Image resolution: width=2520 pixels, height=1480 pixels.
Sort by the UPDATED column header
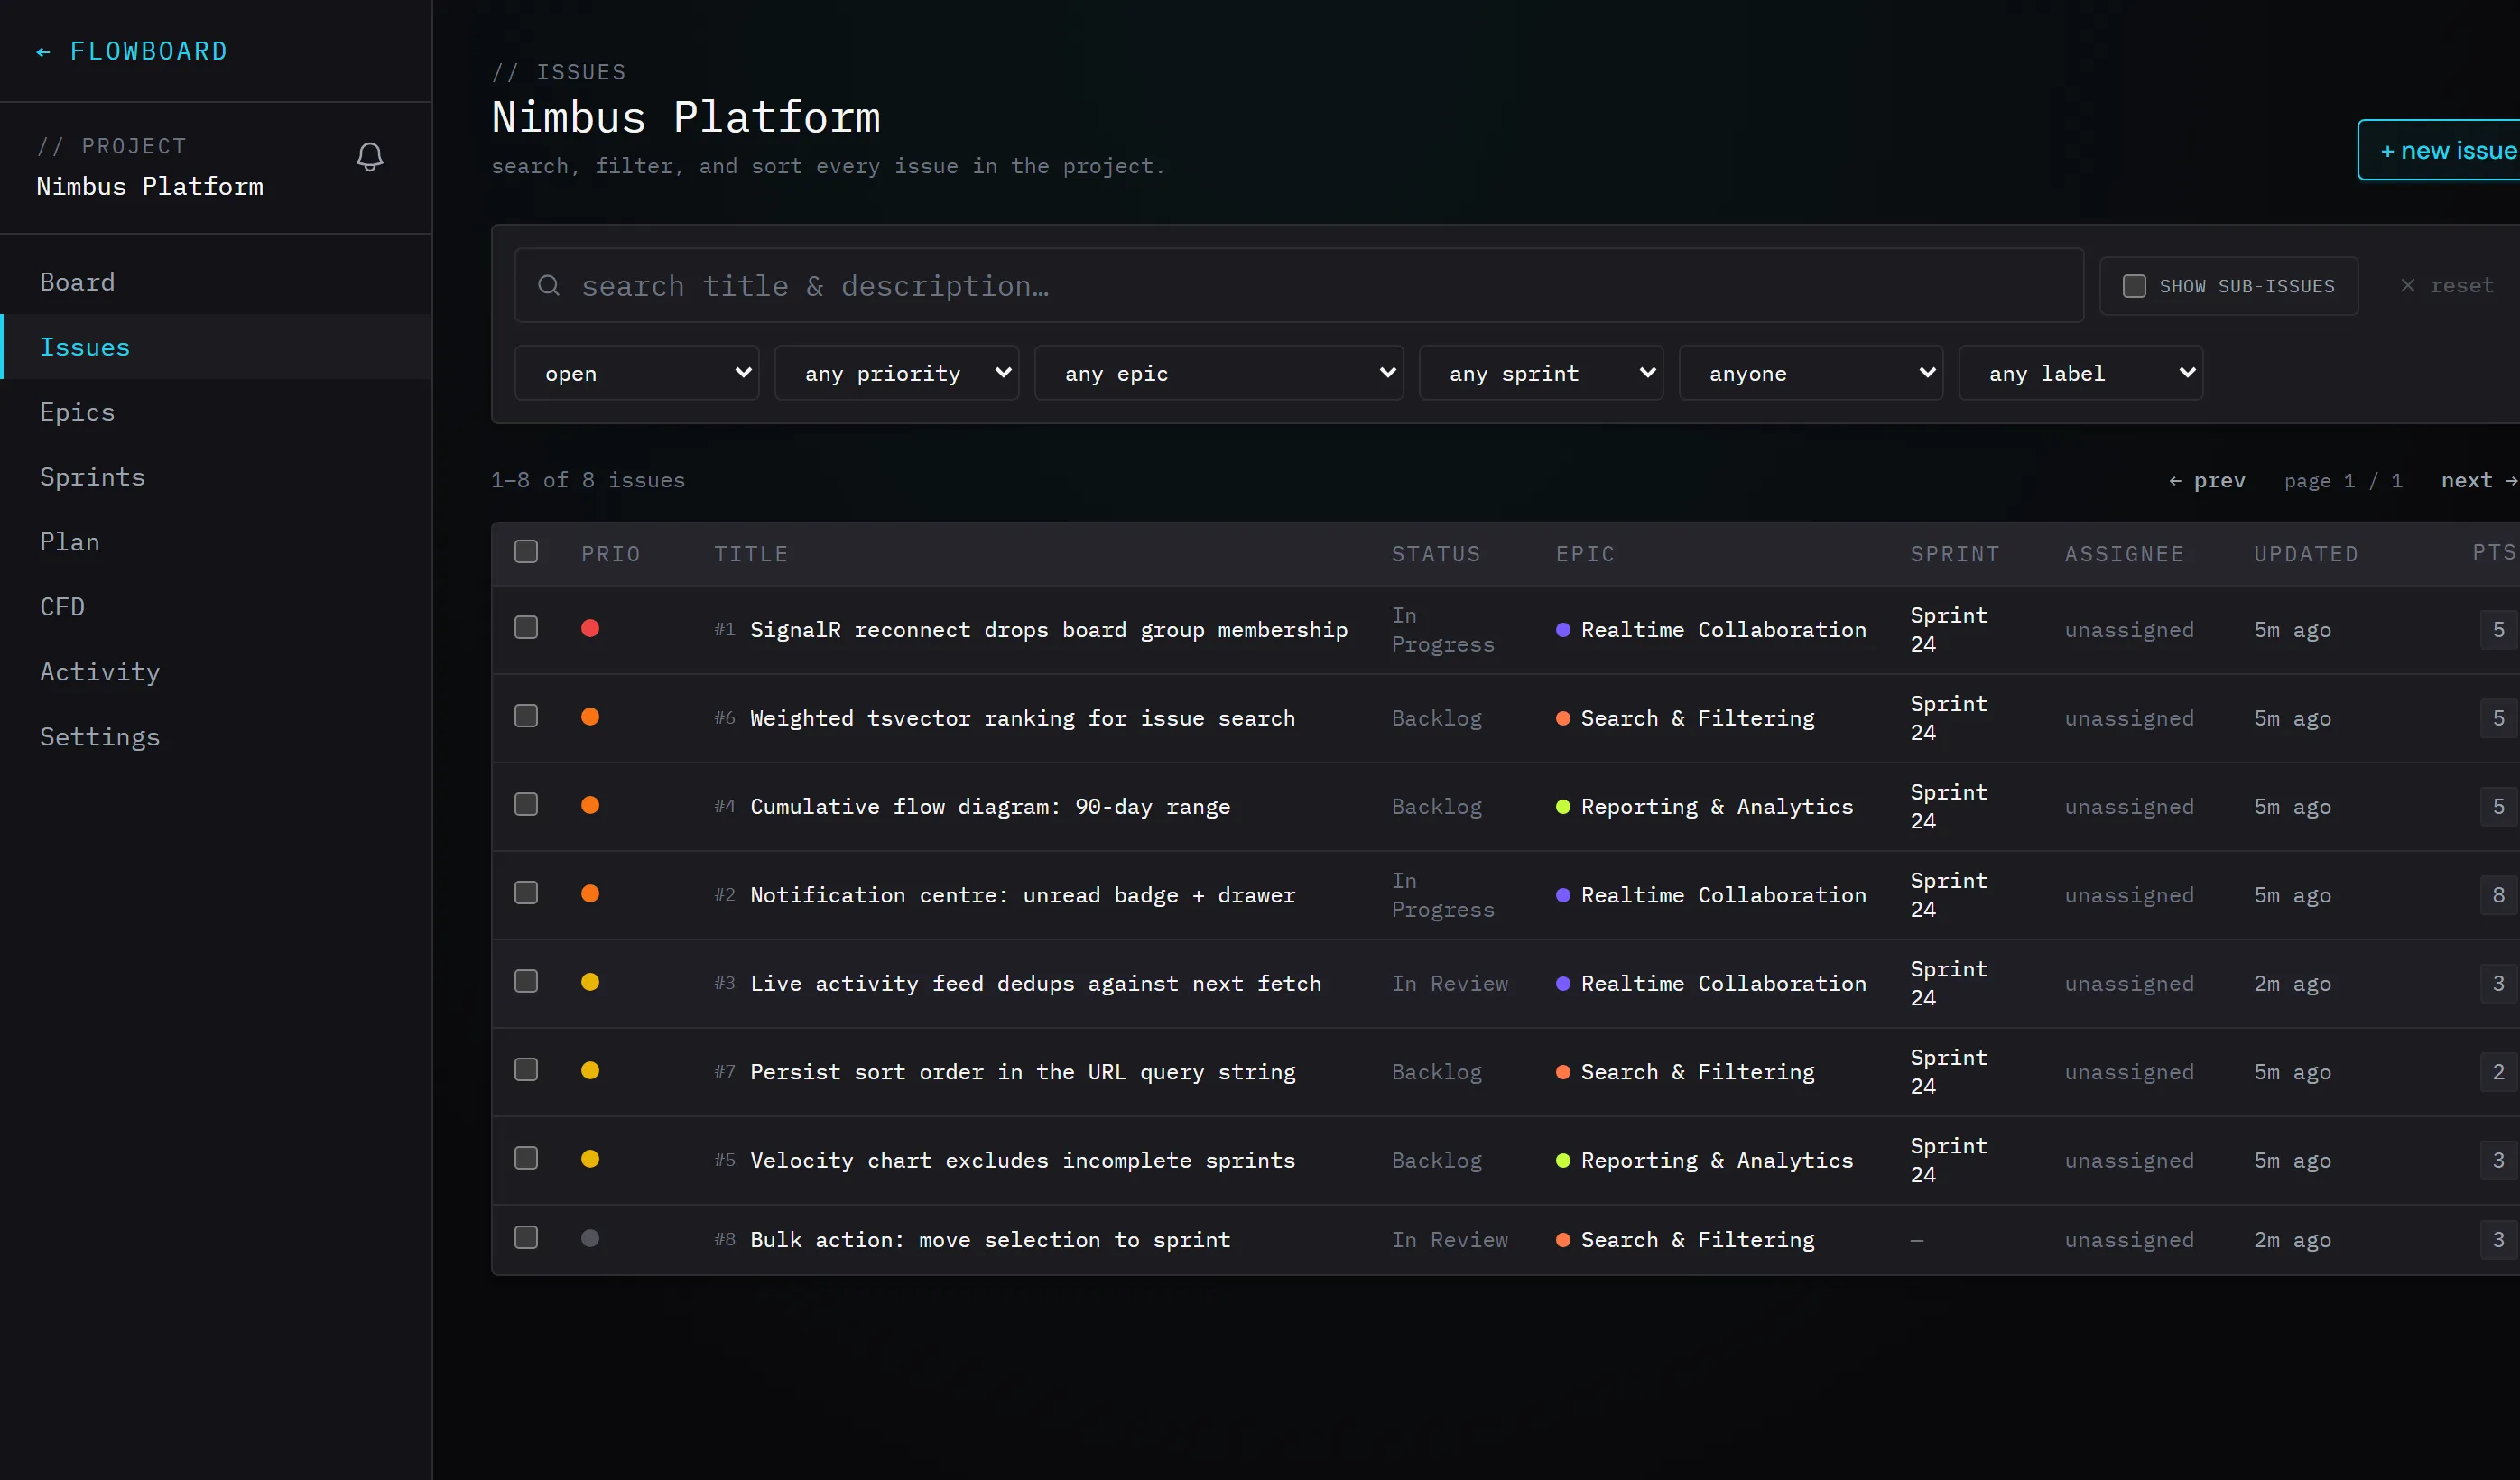coord(2306,554)
